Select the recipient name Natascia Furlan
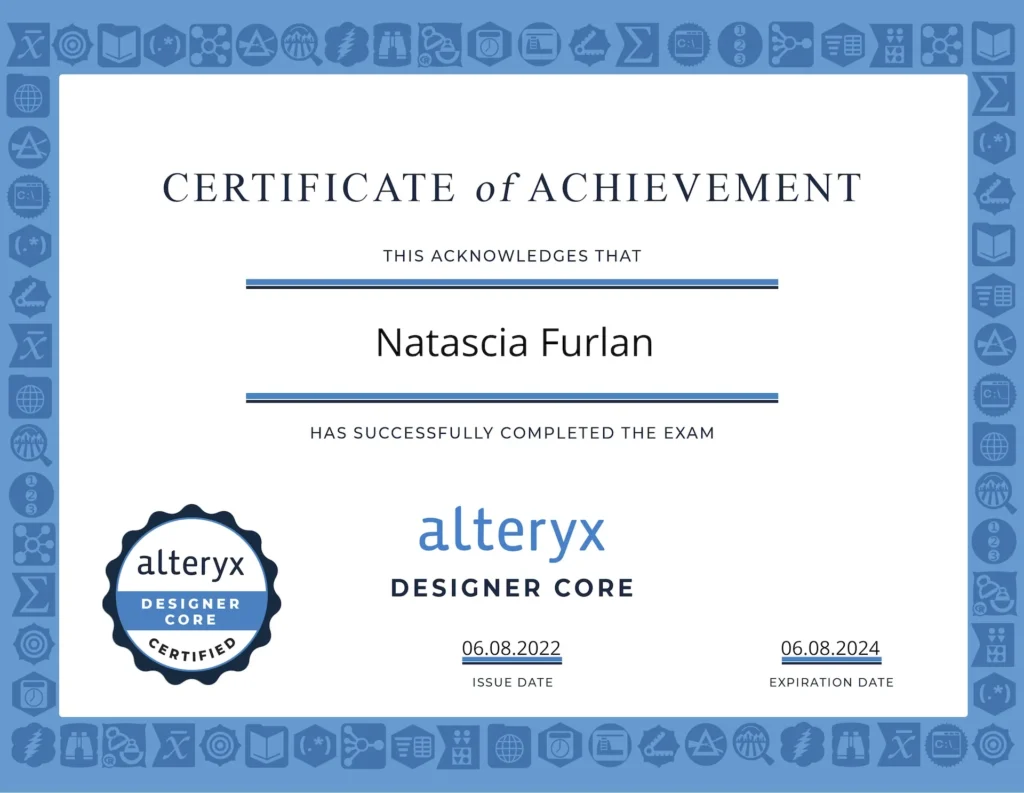Image resolution: width=1024 pixels, height=793 pixels. coord(512,342)
